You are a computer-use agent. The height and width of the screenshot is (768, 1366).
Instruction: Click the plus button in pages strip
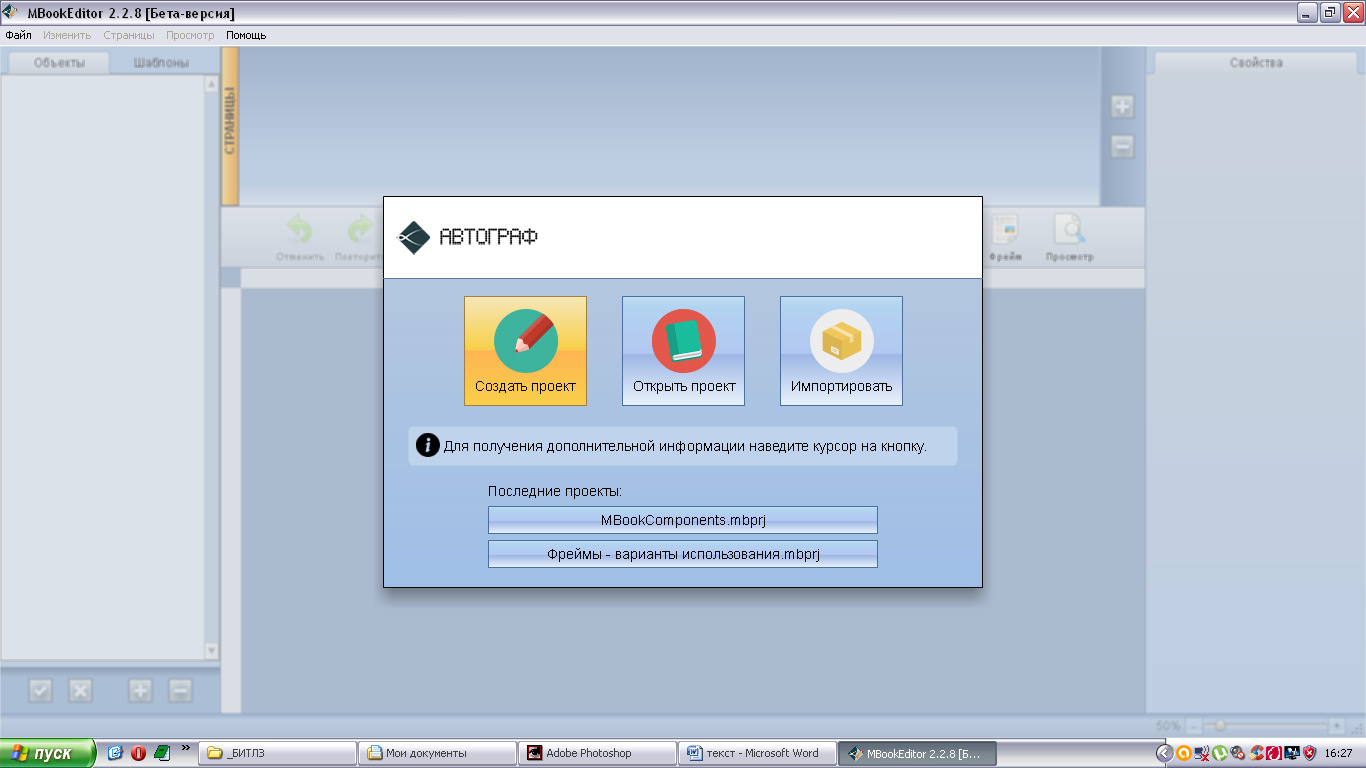[x=1122, y=106]
